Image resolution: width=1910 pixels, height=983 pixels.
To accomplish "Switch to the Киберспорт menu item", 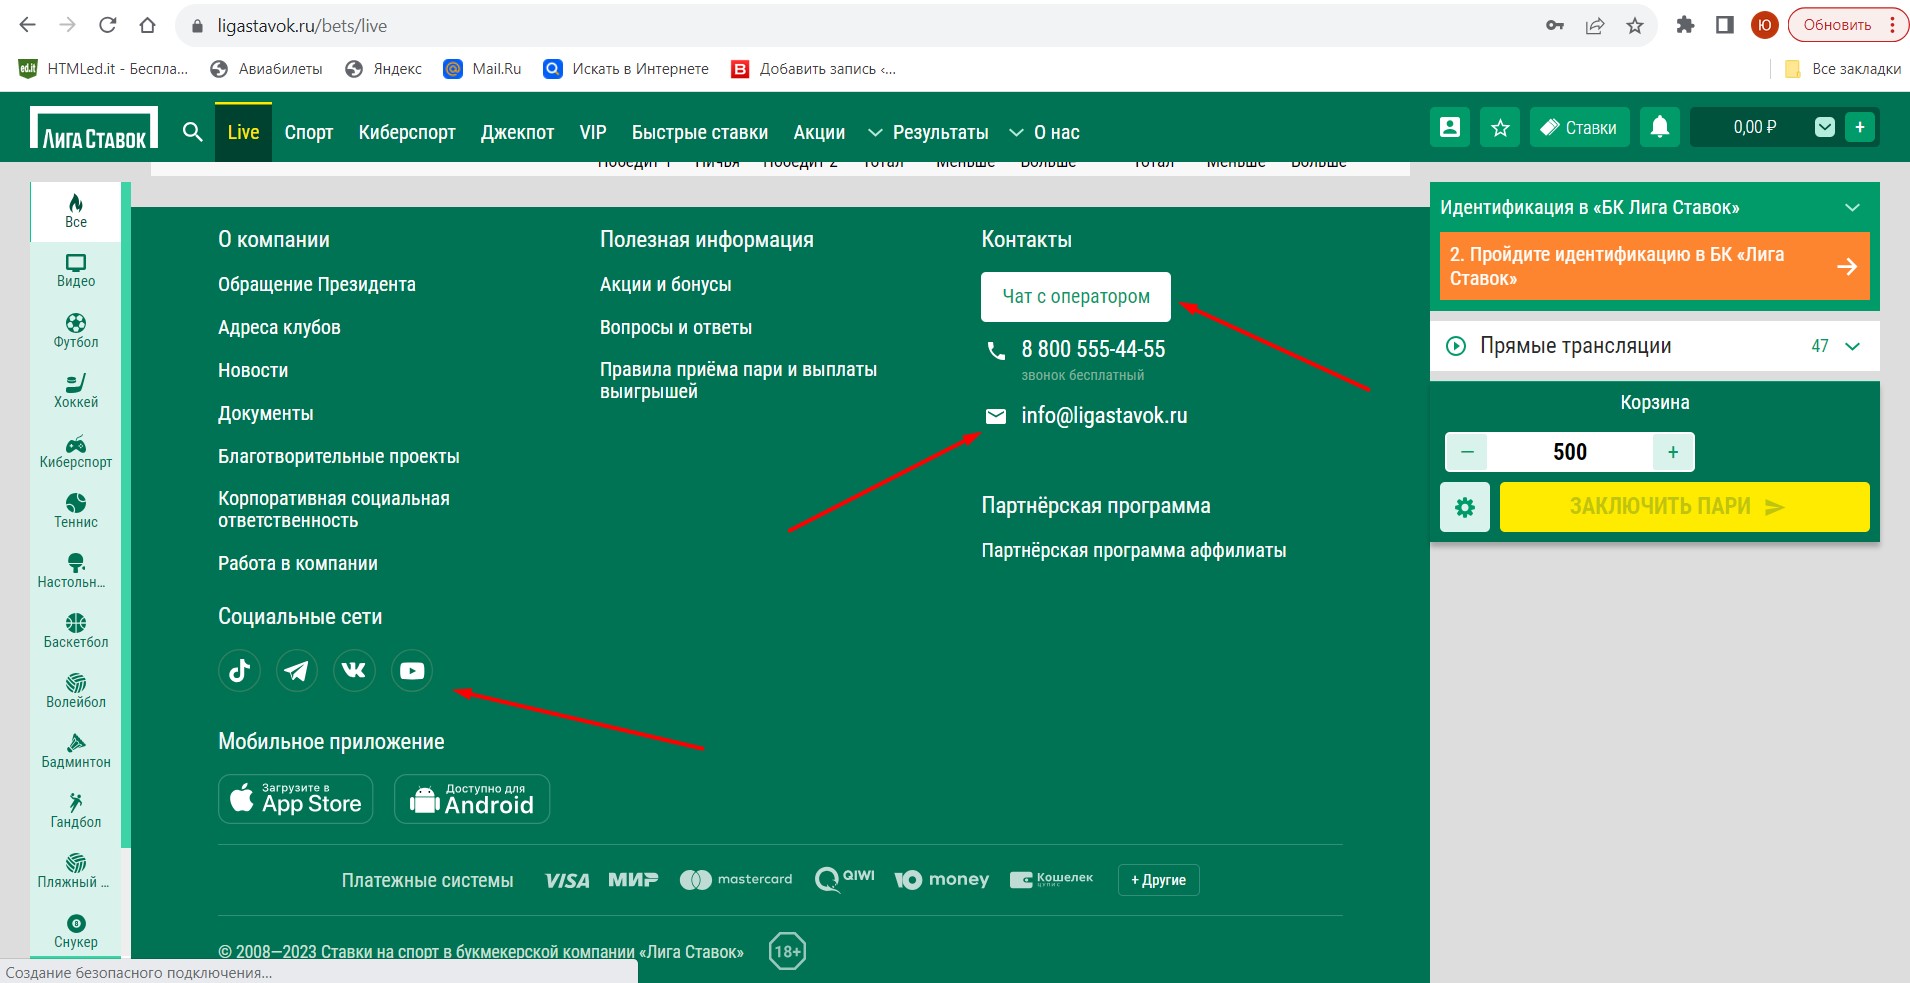I will tap(406, 132).
